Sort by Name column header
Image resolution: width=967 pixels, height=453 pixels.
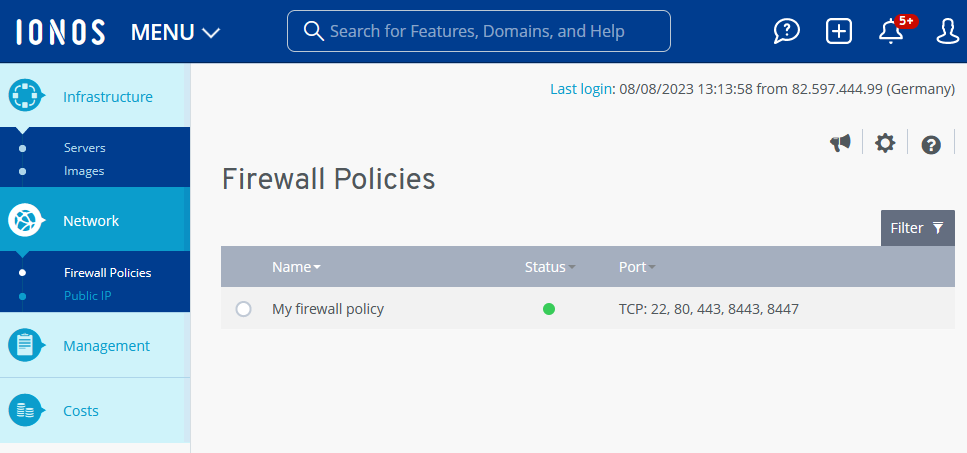(x=296, y=267)
